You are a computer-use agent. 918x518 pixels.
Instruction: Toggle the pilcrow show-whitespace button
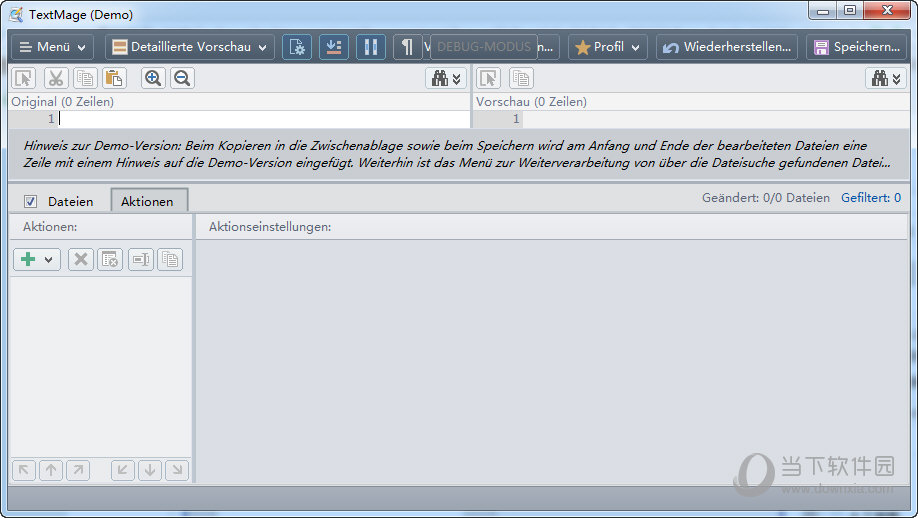(407, 47)
